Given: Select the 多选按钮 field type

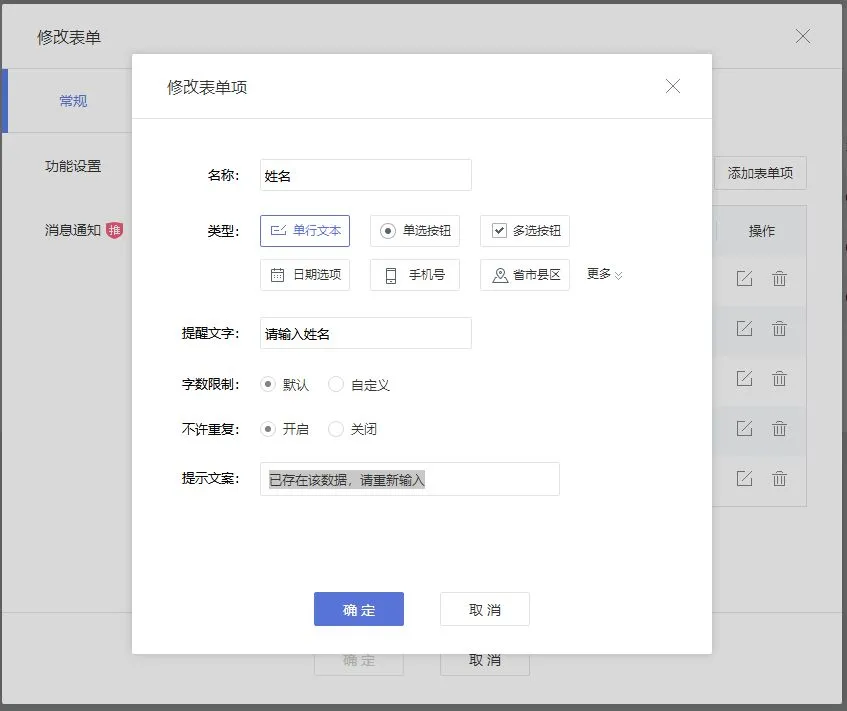Looking at the screenshot, I should click(525, 231).
